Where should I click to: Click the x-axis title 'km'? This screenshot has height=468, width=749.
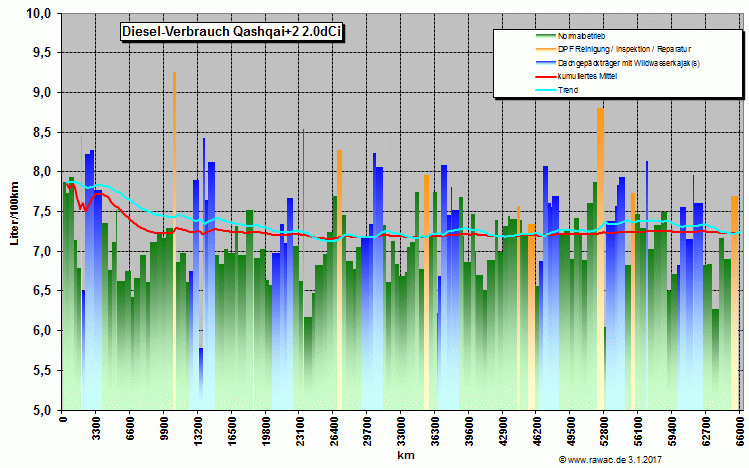(406, 455)
